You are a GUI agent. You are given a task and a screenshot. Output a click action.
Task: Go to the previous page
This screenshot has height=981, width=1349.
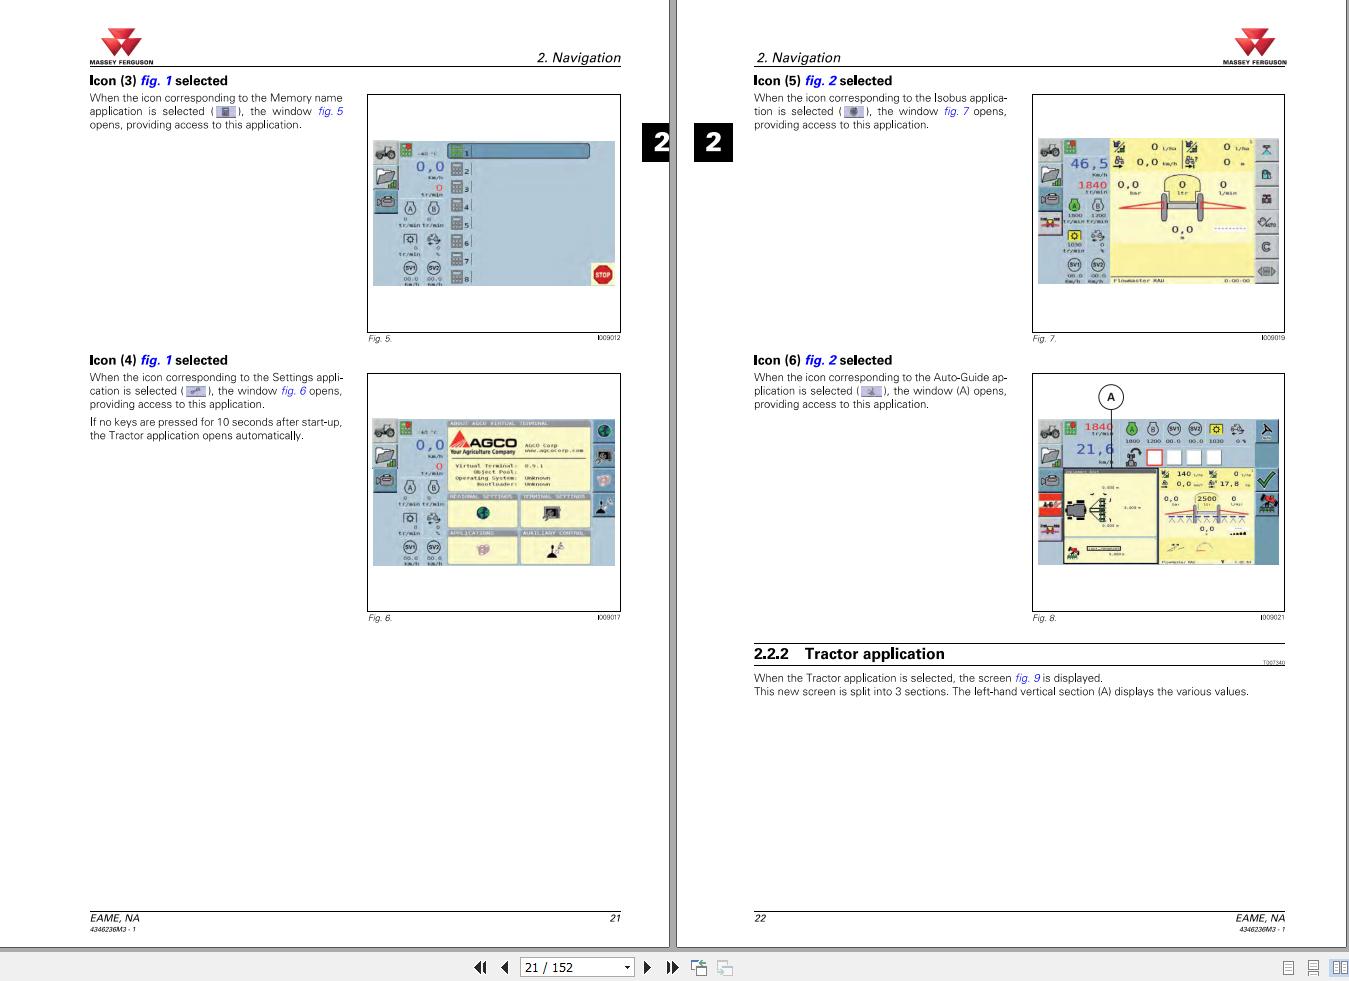click(505, 967)
